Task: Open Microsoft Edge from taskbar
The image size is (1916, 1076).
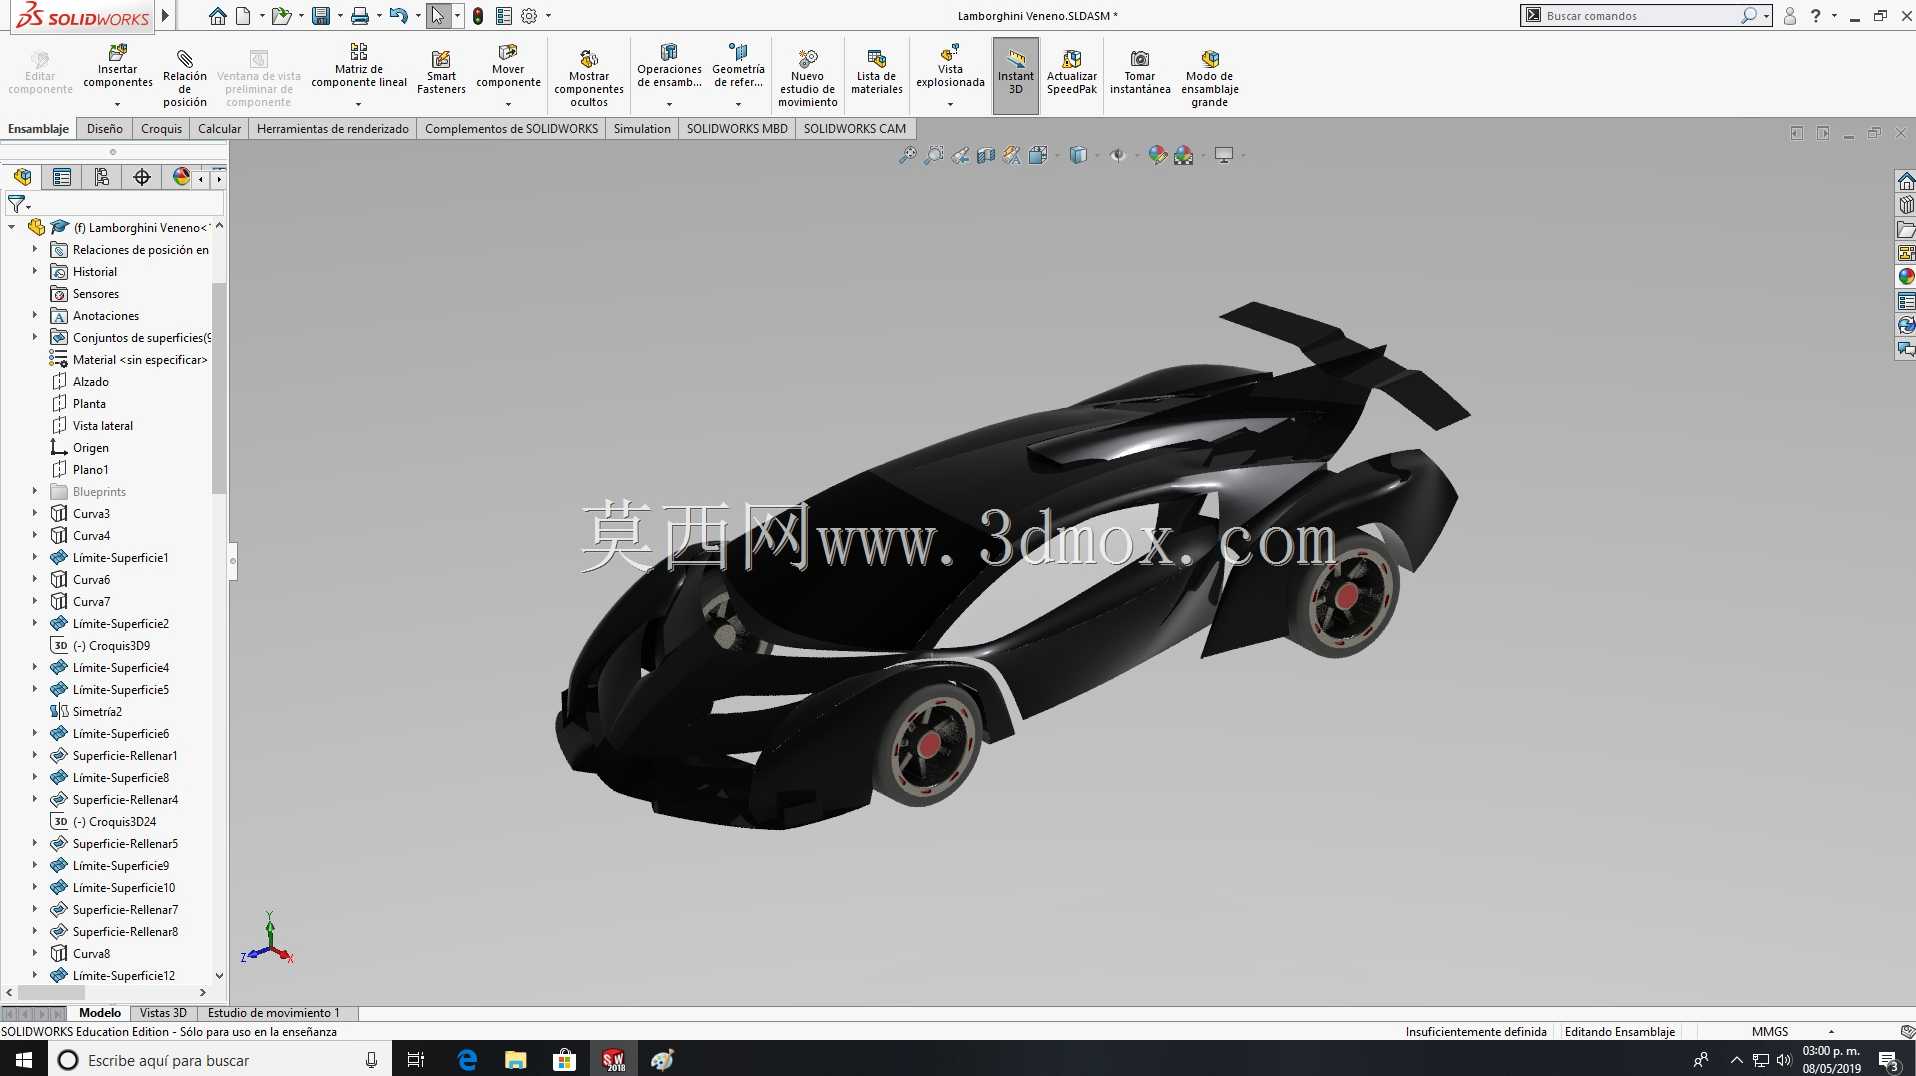Action: point(466,1059)
